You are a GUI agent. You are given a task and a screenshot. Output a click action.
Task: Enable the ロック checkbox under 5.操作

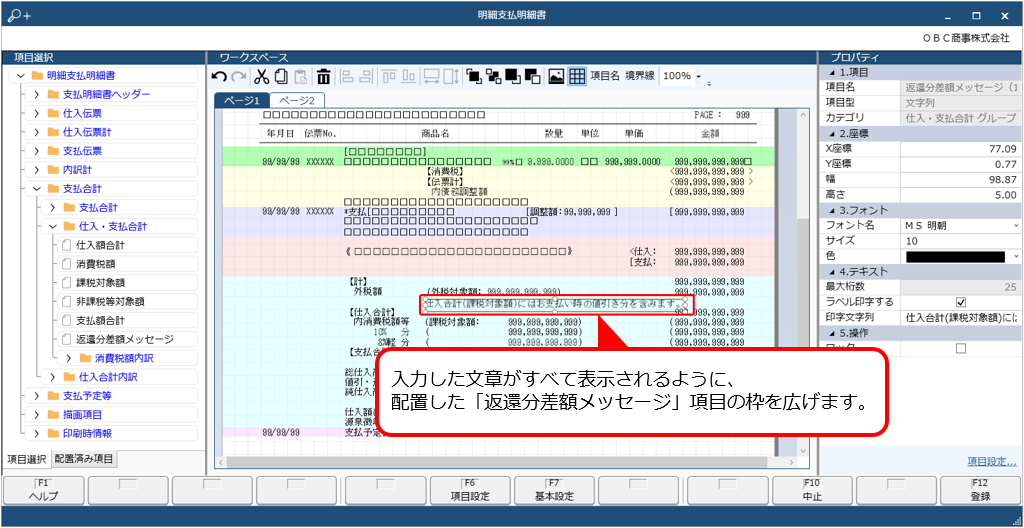click(x=960, y=348)
